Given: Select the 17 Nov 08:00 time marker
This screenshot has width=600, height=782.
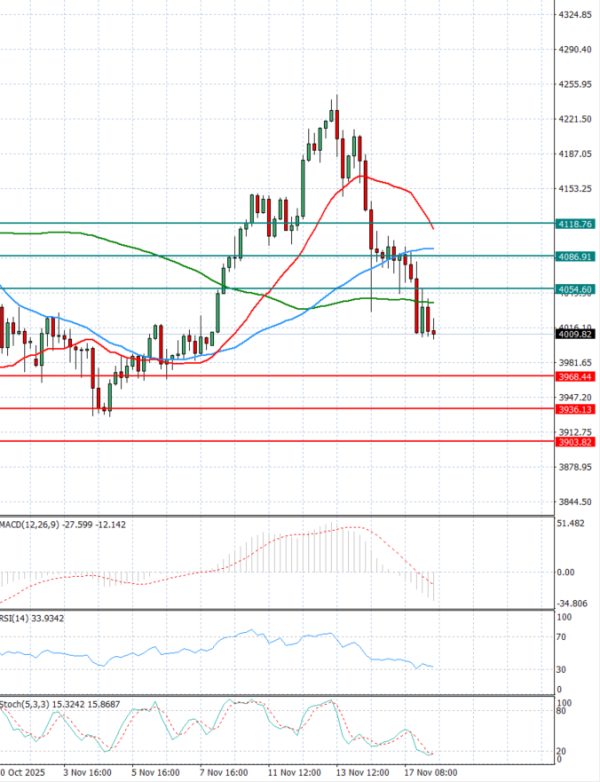Looking at the screenshot, I should point(430,773).
